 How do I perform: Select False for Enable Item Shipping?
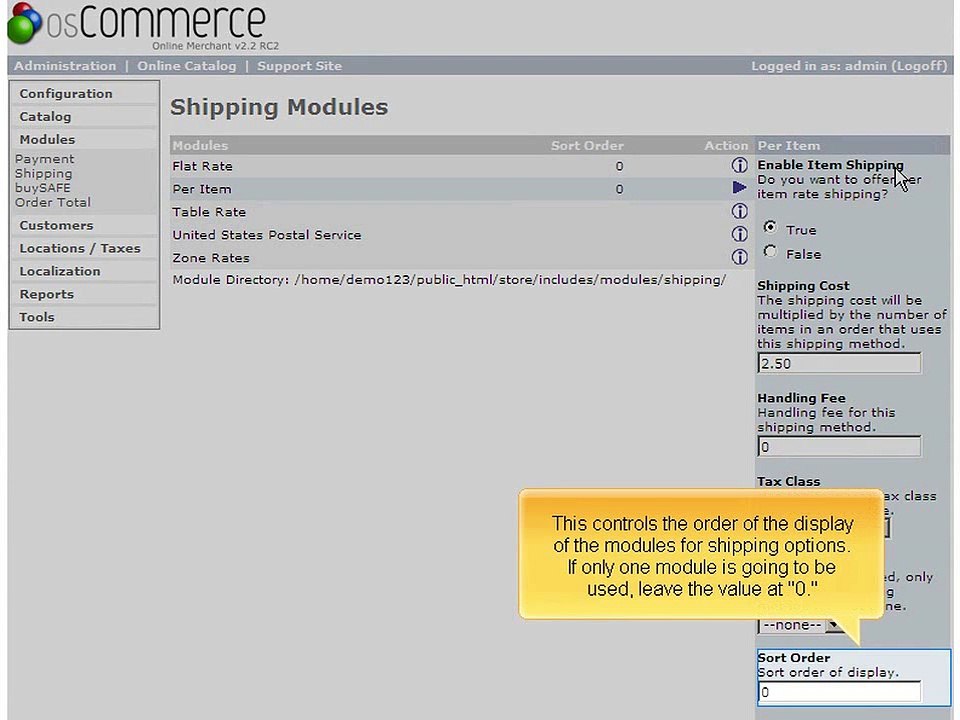click(x=770, y=252)
